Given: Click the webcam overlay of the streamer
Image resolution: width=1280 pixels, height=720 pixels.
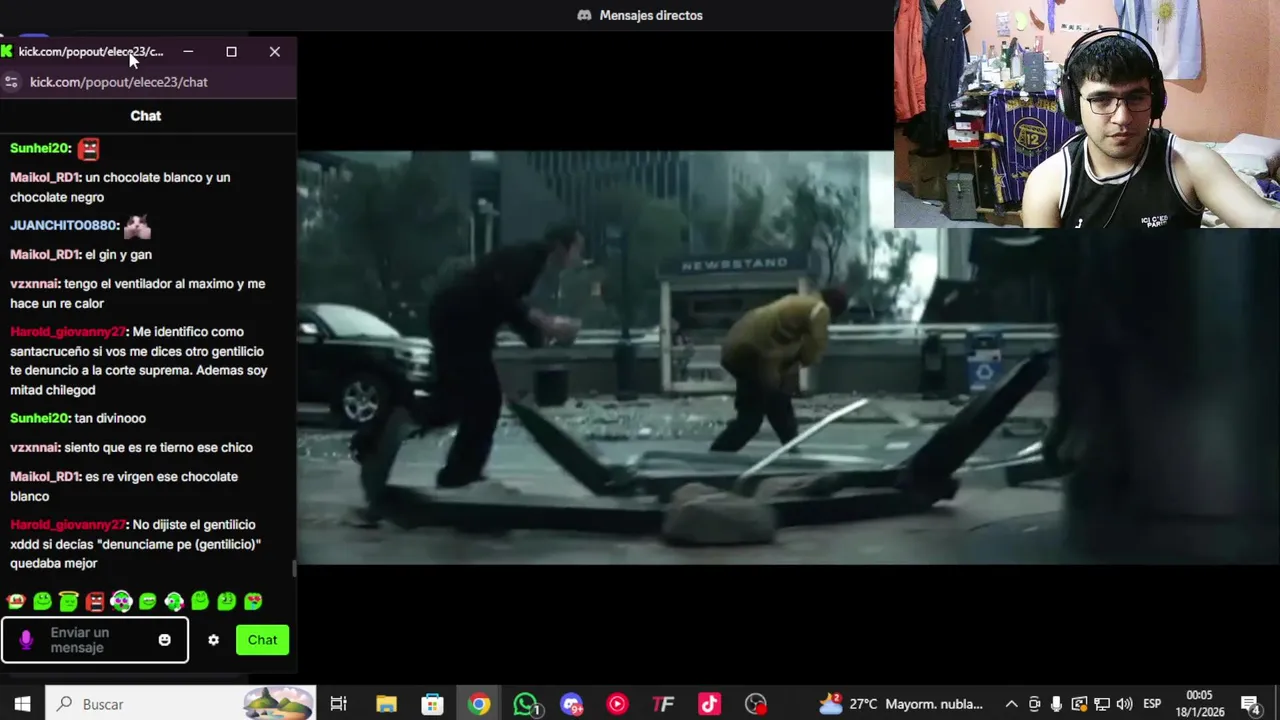Looking at the screenshot, I should (1087, 114).
